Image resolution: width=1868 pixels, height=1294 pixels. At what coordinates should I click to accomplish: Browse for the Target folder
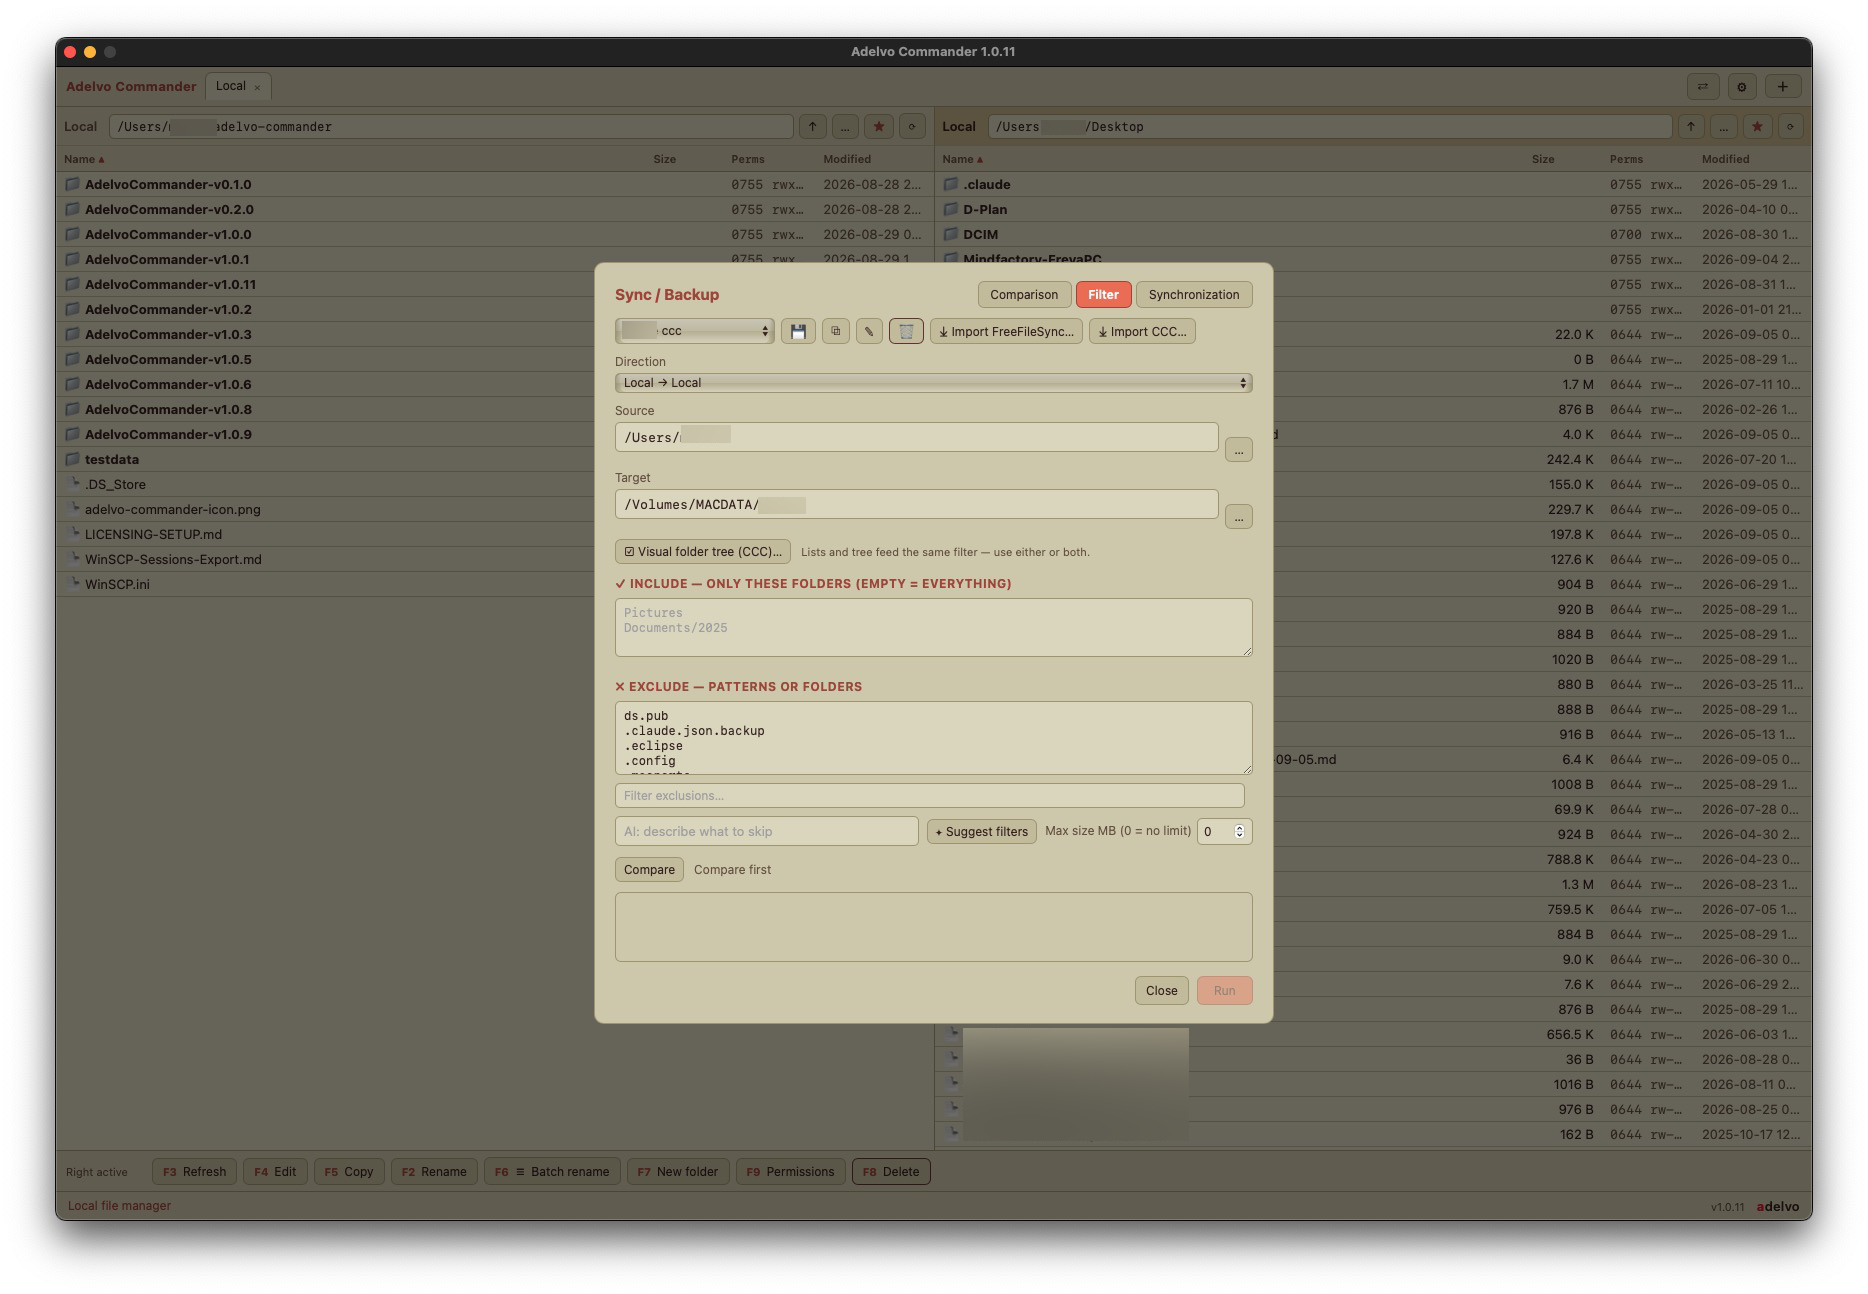click(1238, 517)
